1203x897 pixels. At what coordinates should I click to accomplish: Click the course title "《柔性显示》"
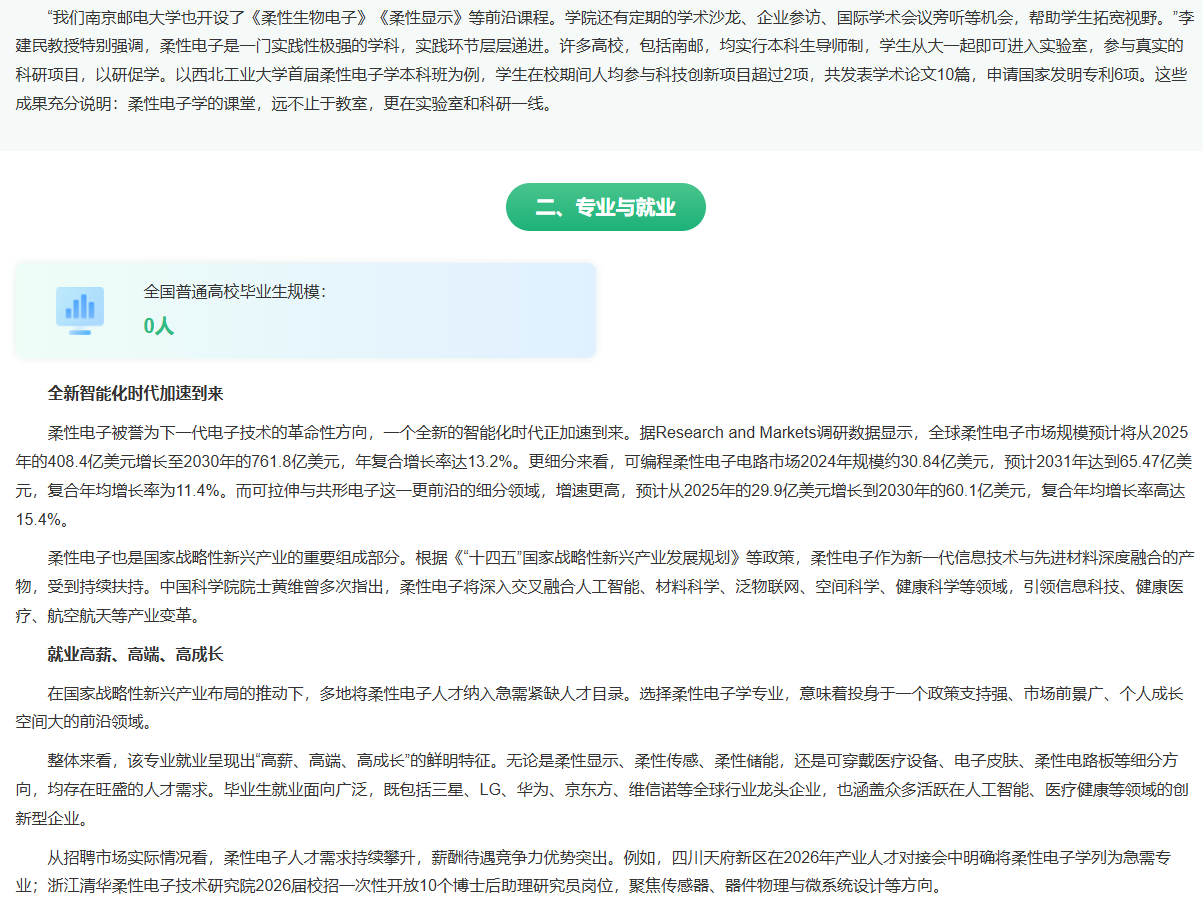(x=416, y=18)
